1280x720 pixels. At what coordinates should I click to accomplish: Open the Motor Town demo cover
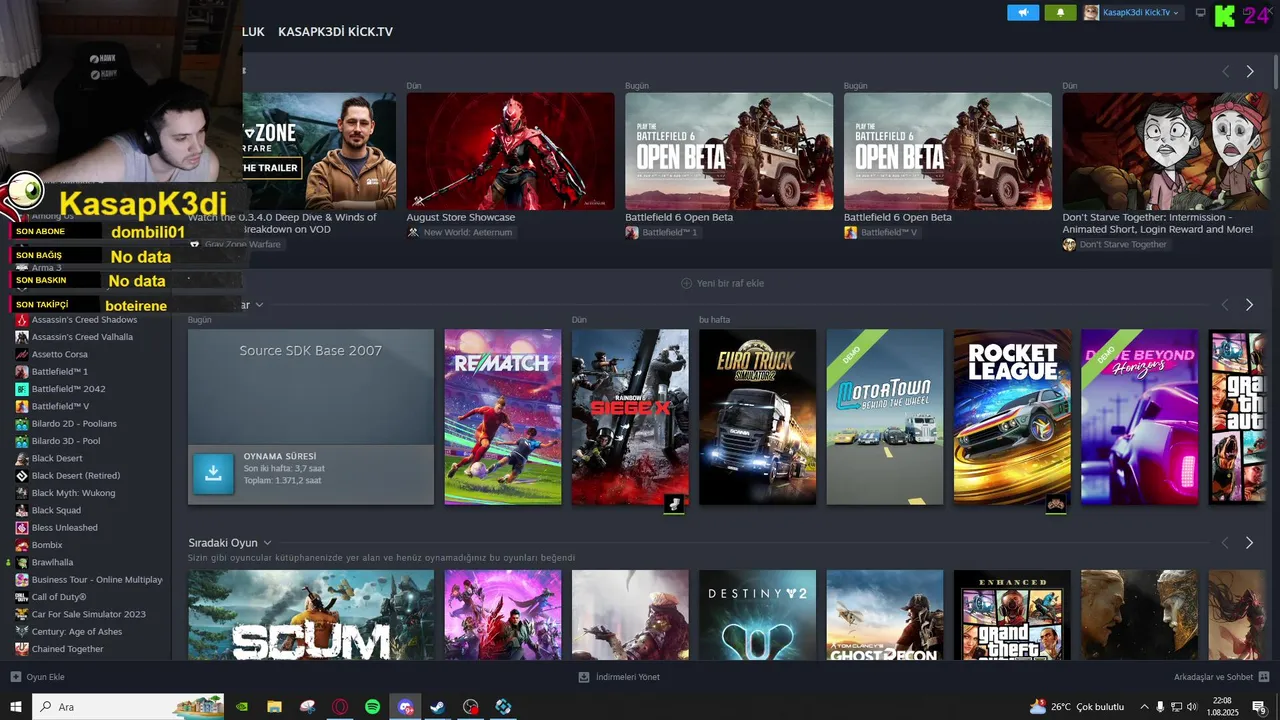885,417
